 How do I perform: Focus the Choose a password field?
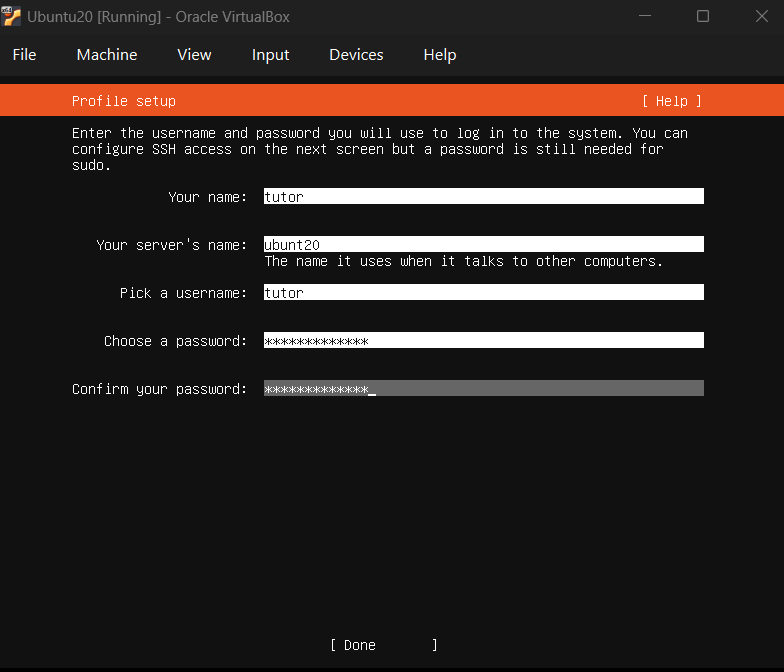coord(484,340)
